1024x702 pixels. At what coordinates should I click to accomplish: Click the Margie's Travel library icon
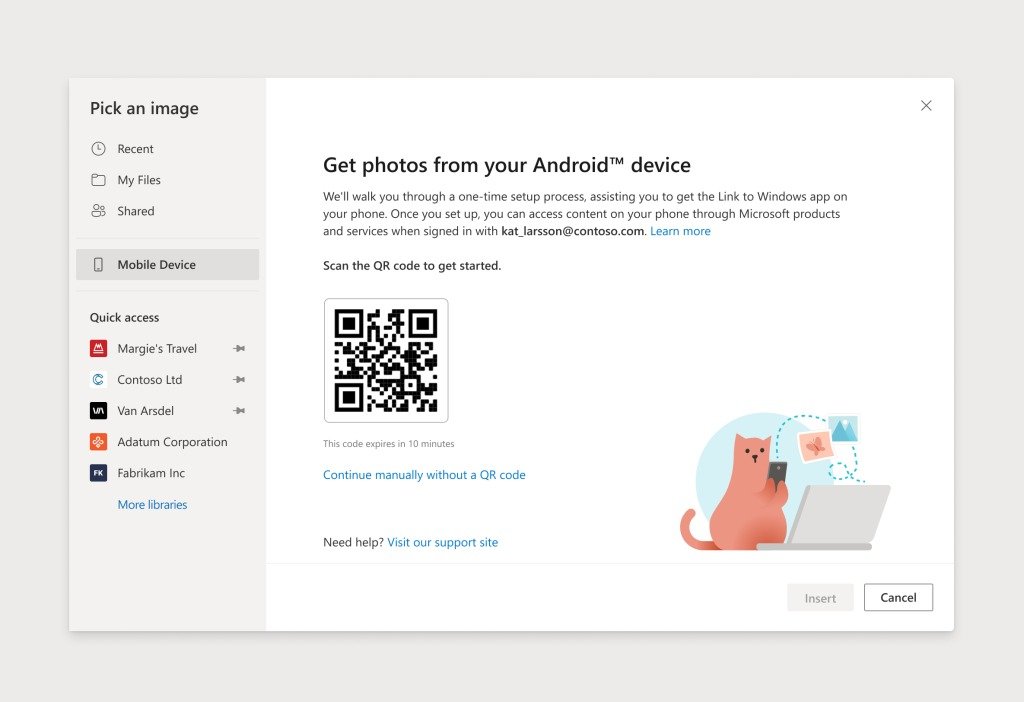pos(98,349)
